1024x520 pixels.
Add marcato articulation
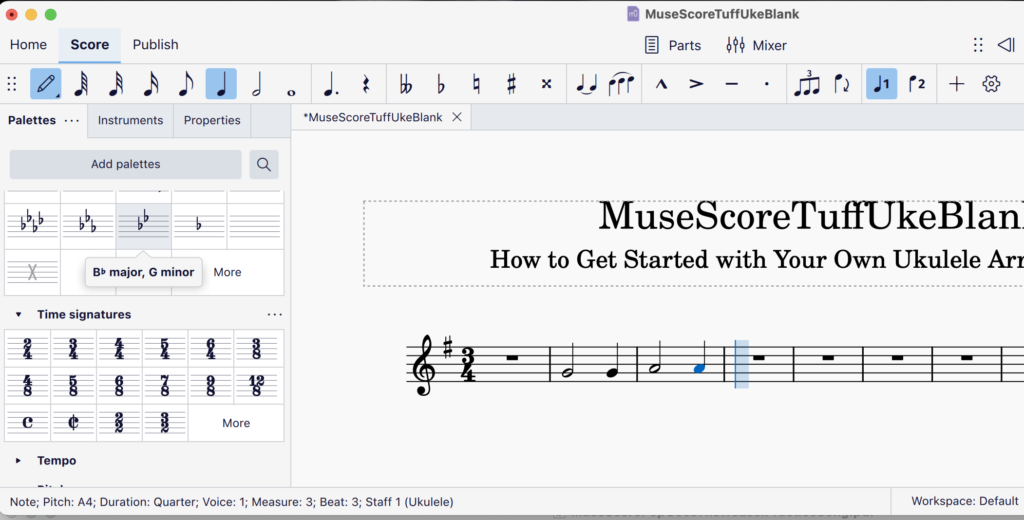(662, 84)
